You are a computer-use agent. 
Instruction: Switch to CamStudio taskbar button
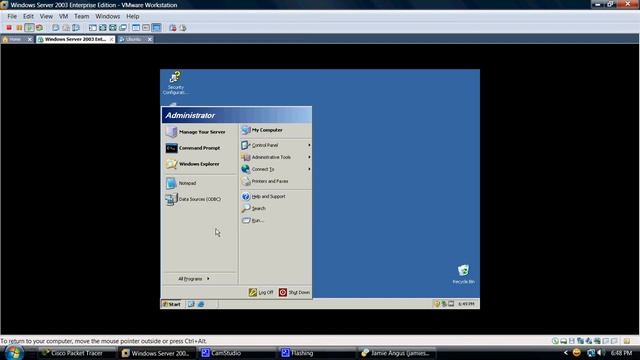point(239,353)
